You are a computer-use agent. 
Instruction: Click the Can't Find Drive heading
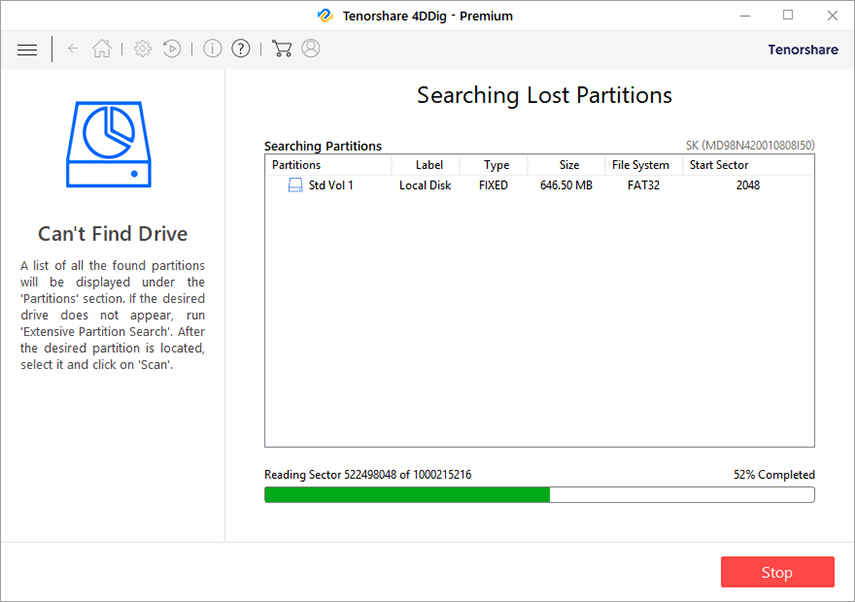click(112, 234)
